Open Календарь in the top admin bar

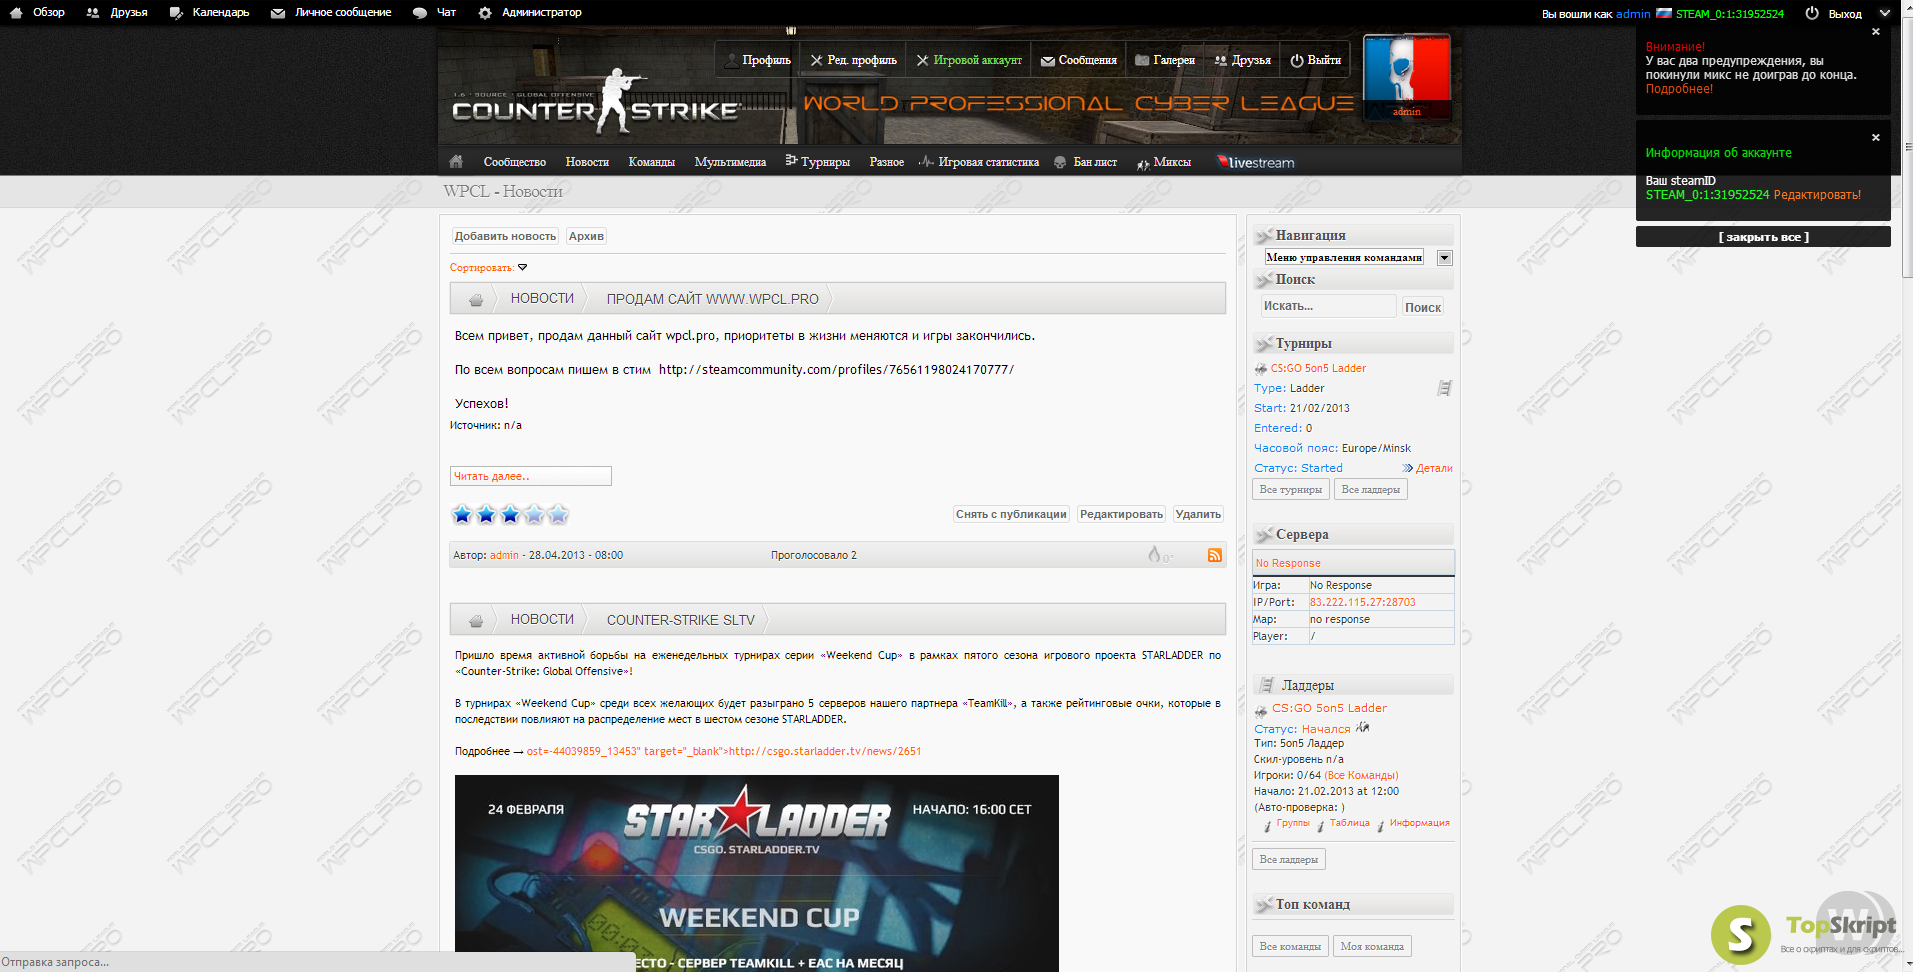[210, 13]
